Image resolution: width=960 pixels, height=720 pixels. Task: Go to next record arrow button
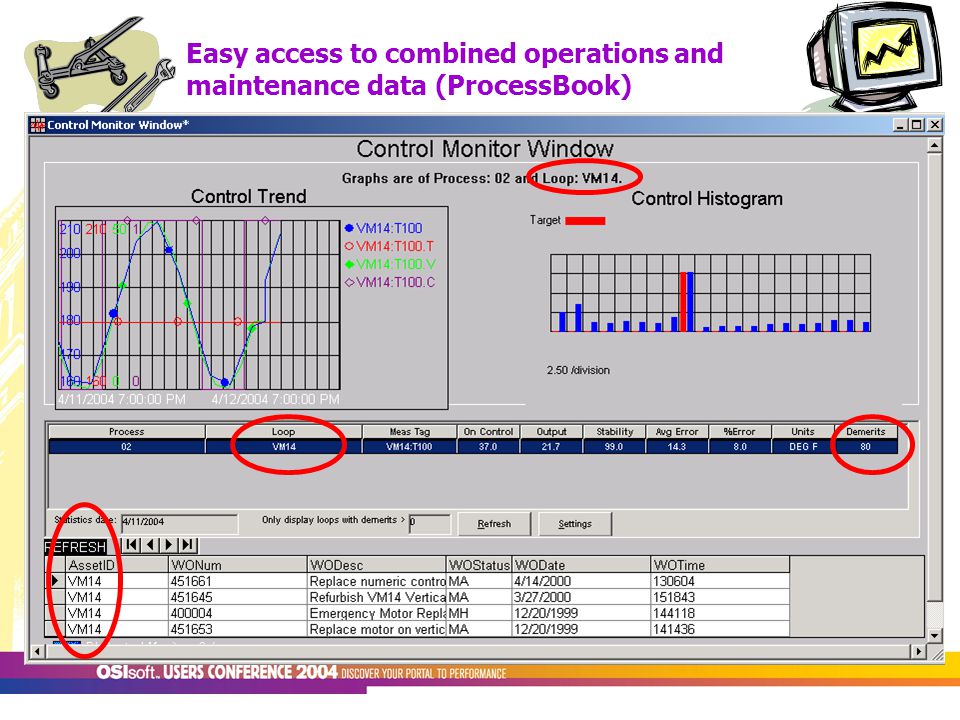[x=169, y=544]
